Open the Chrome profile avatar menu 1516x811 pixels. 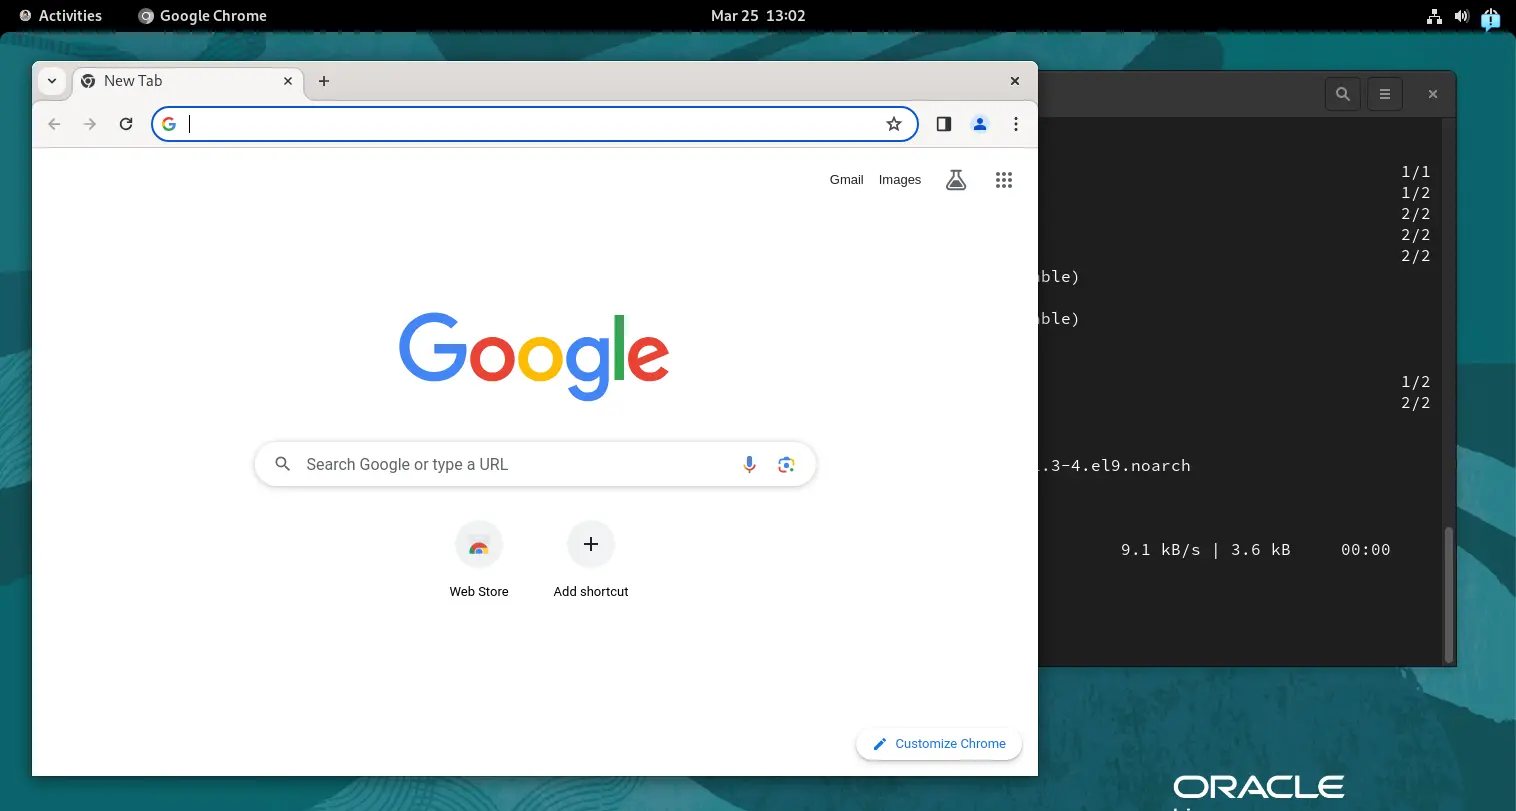980,124
